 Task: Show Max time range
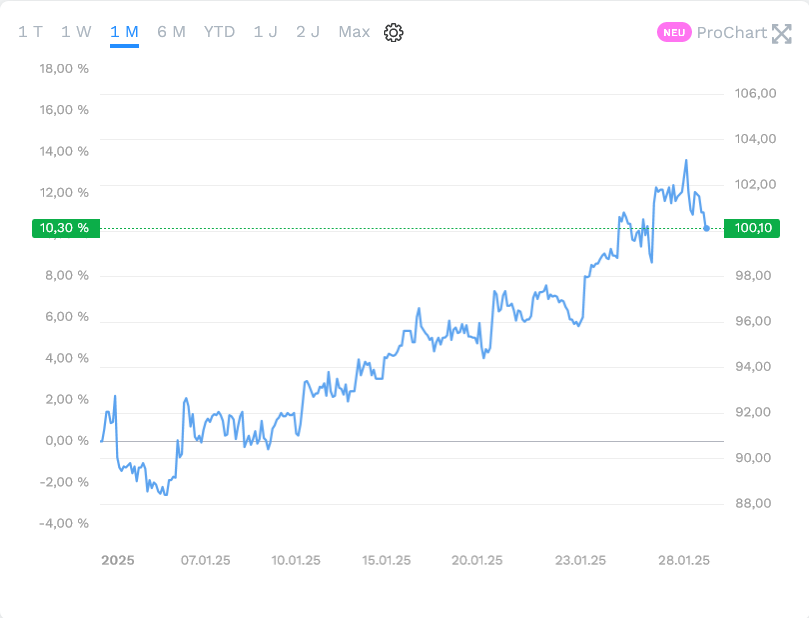point(354,32)
